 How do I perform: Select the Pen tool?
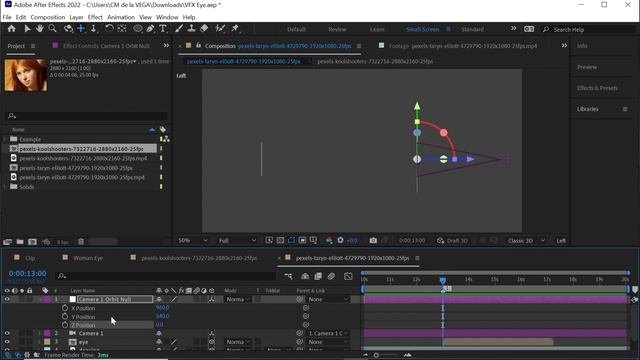click(150, 29)
